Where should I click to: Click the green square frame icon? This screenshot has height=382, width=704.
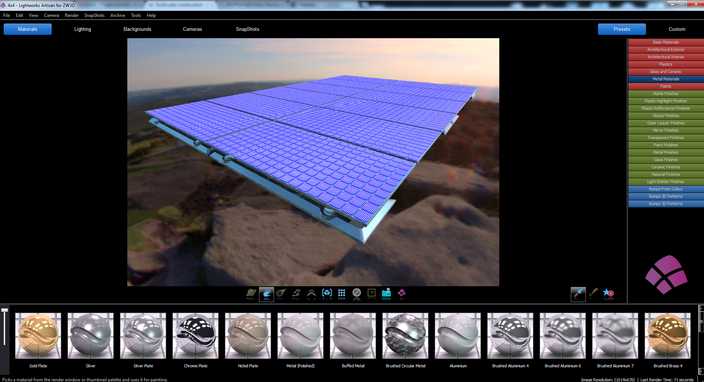coord(372,293)
